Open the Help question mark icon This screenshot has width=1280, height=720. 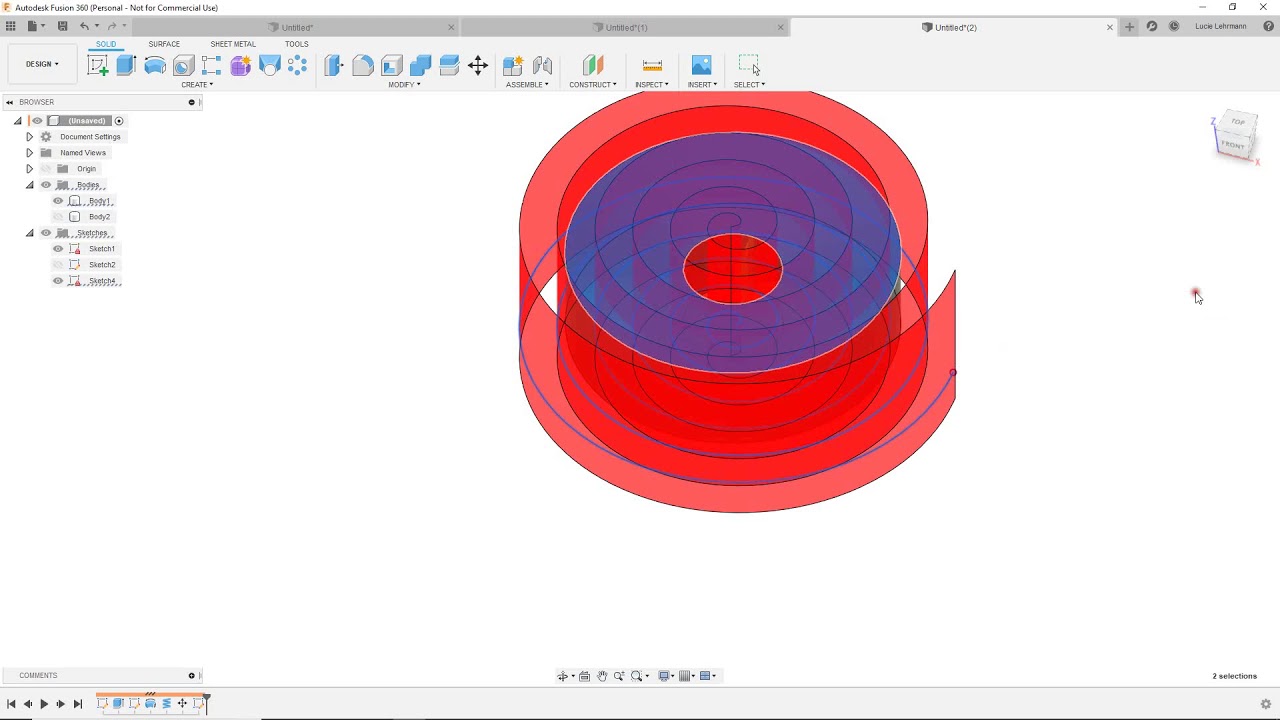(1269, 27)
